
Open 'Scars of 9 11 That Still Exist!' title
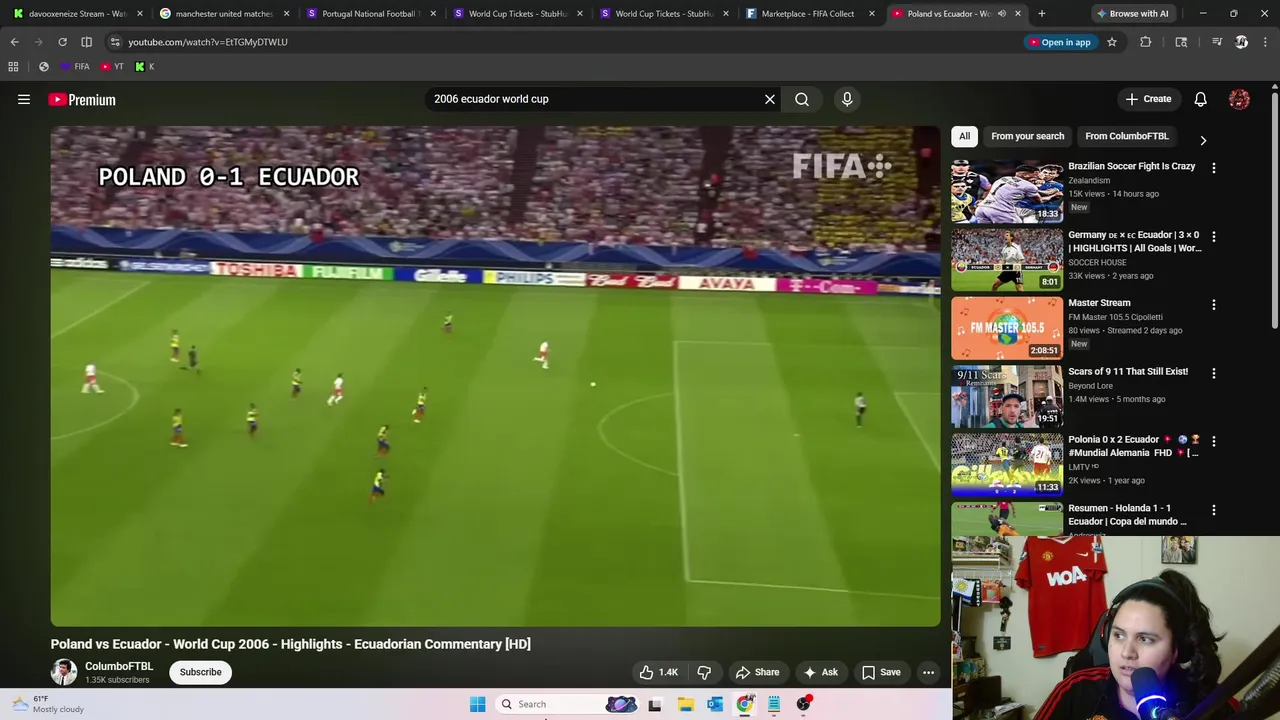[x=1128, y=371]
